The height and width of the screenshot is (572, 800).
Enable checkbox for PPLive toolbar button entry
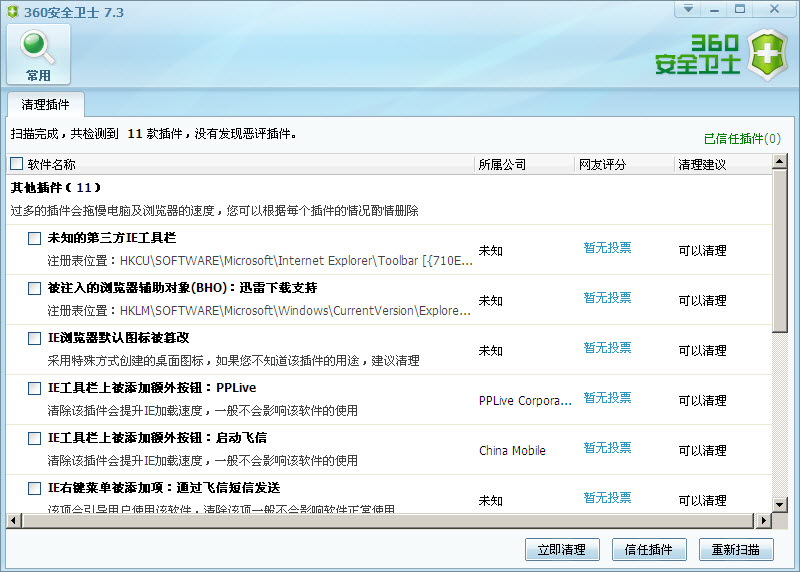click(34, 388)
